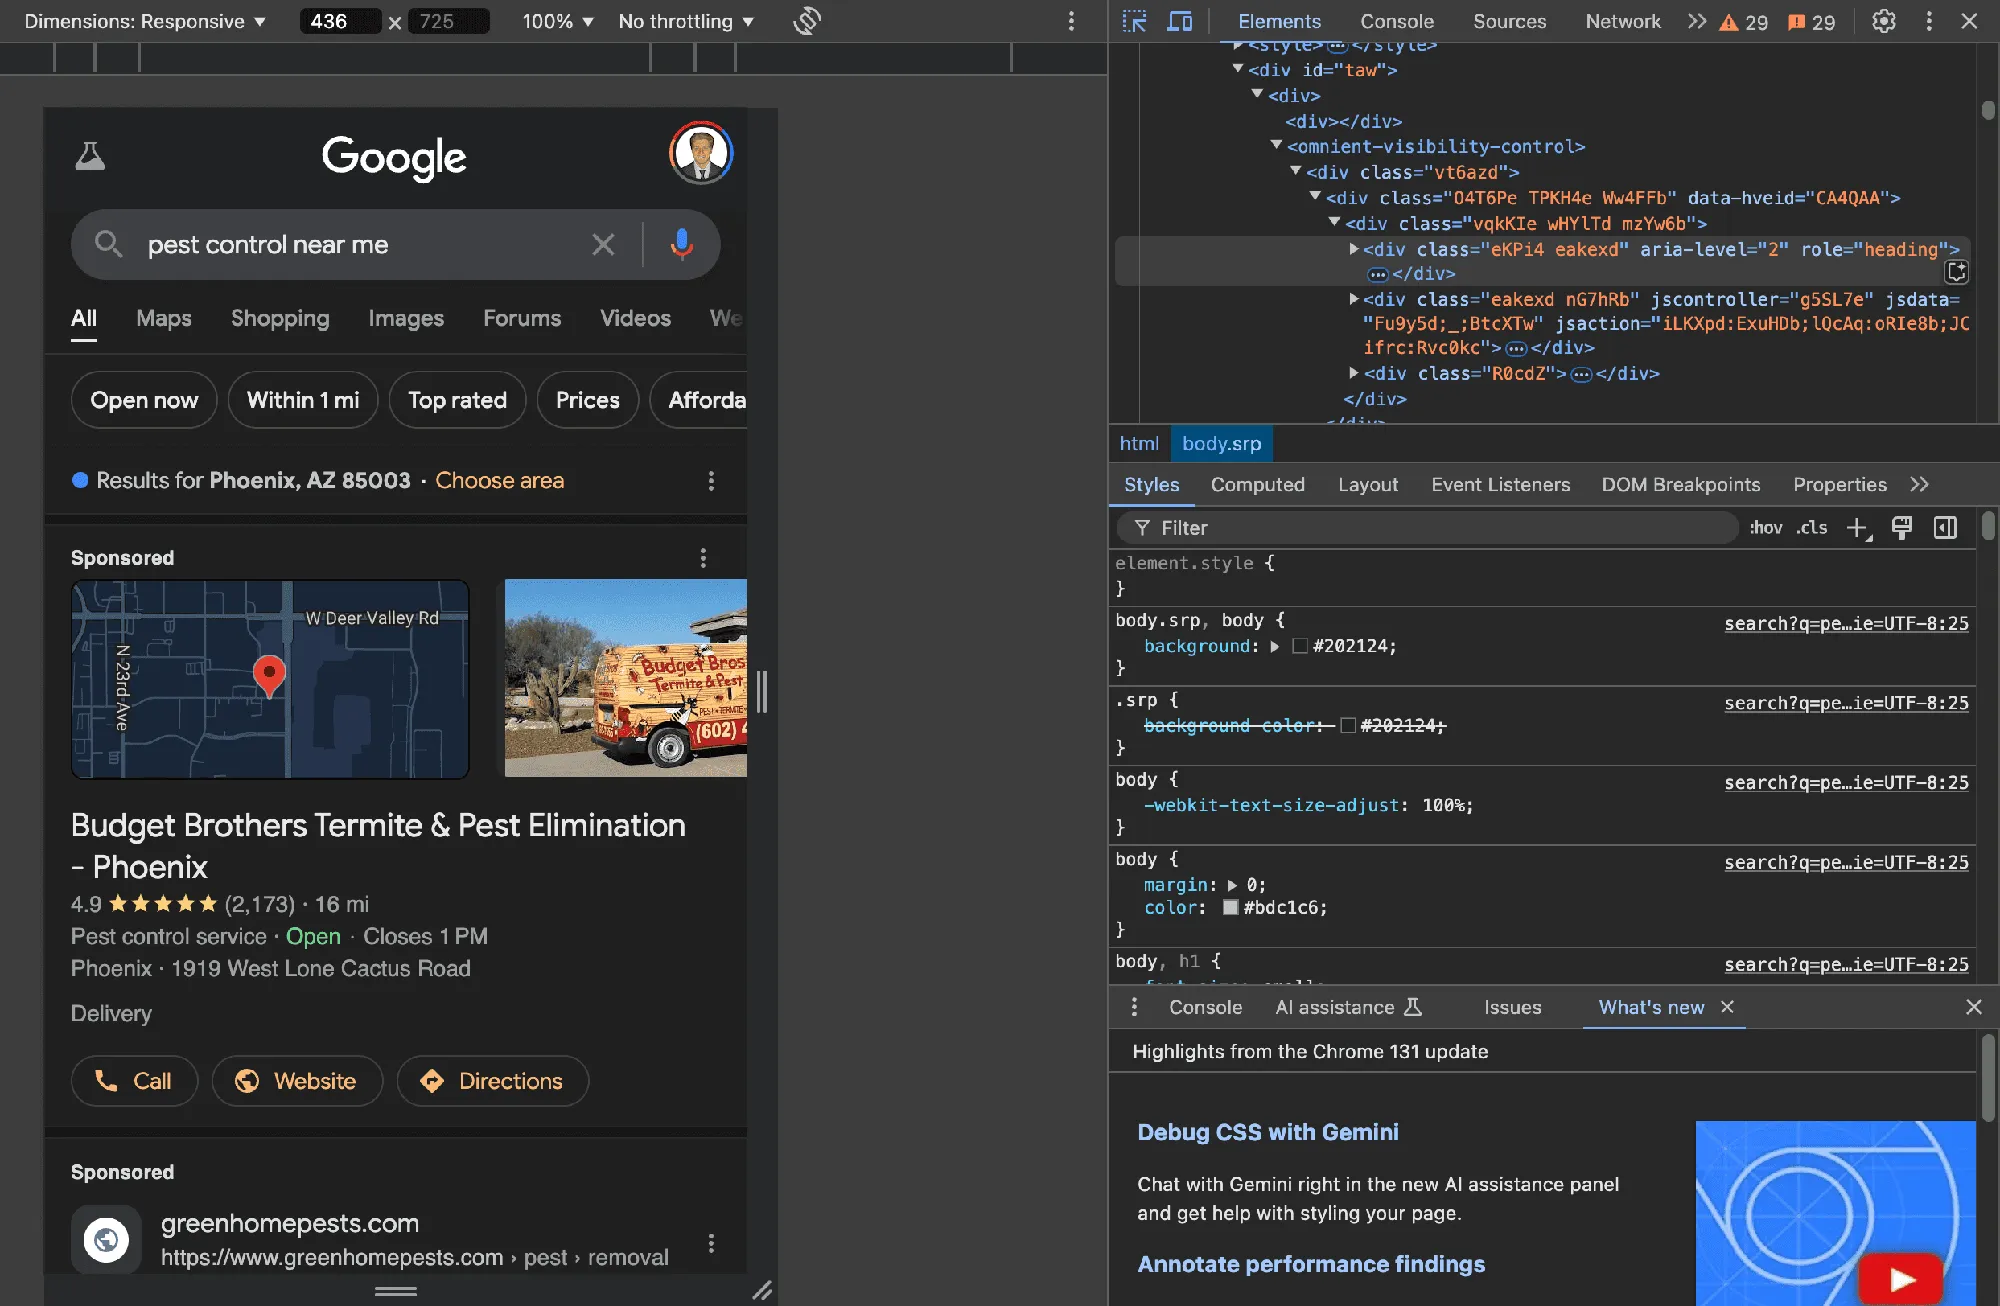Click the viewport width field 436

[339, 21]
